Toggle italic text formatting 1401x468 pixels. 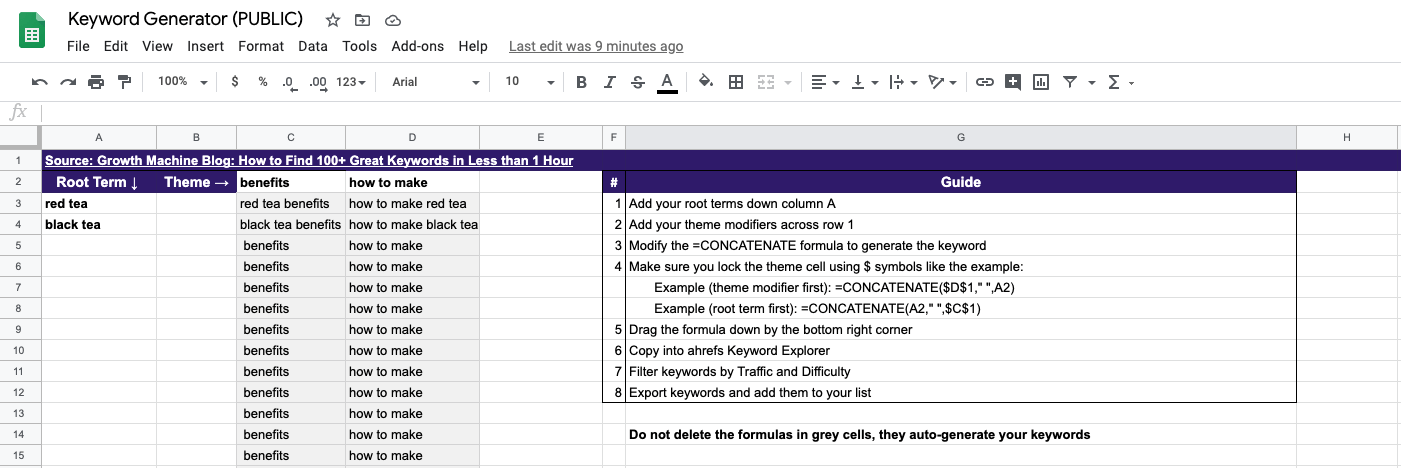tap(609, 82)
